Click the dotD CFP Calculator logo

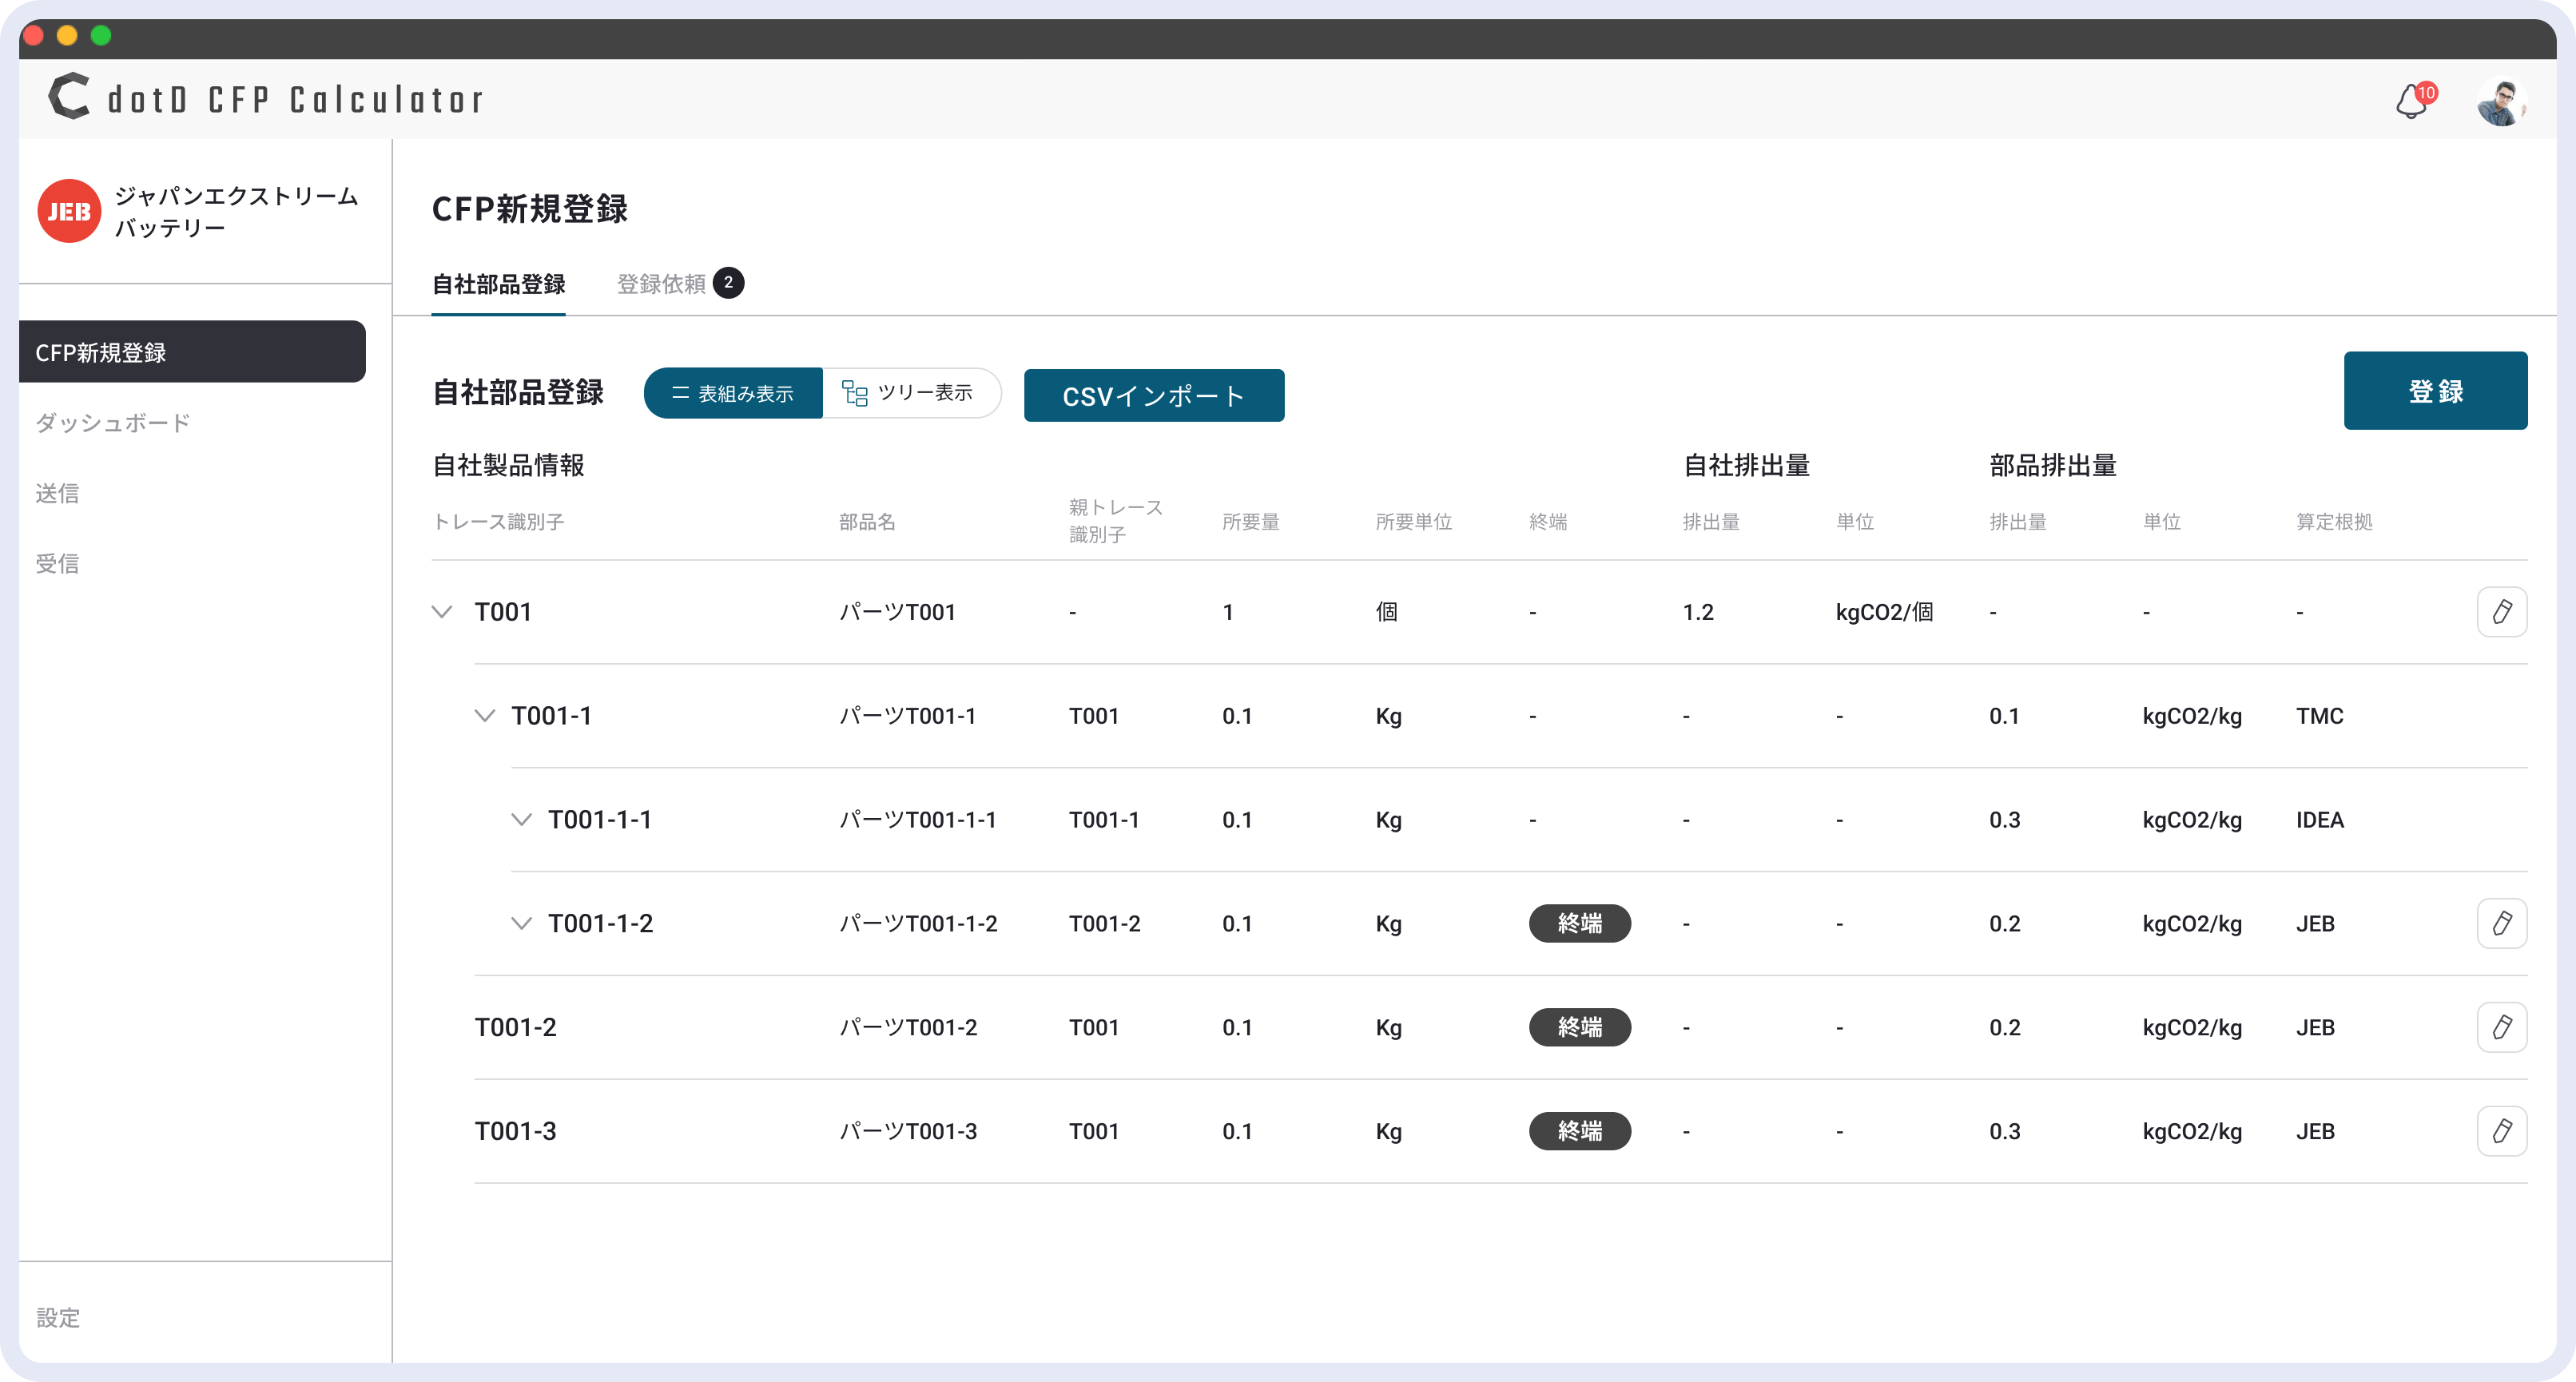(266, 98)
